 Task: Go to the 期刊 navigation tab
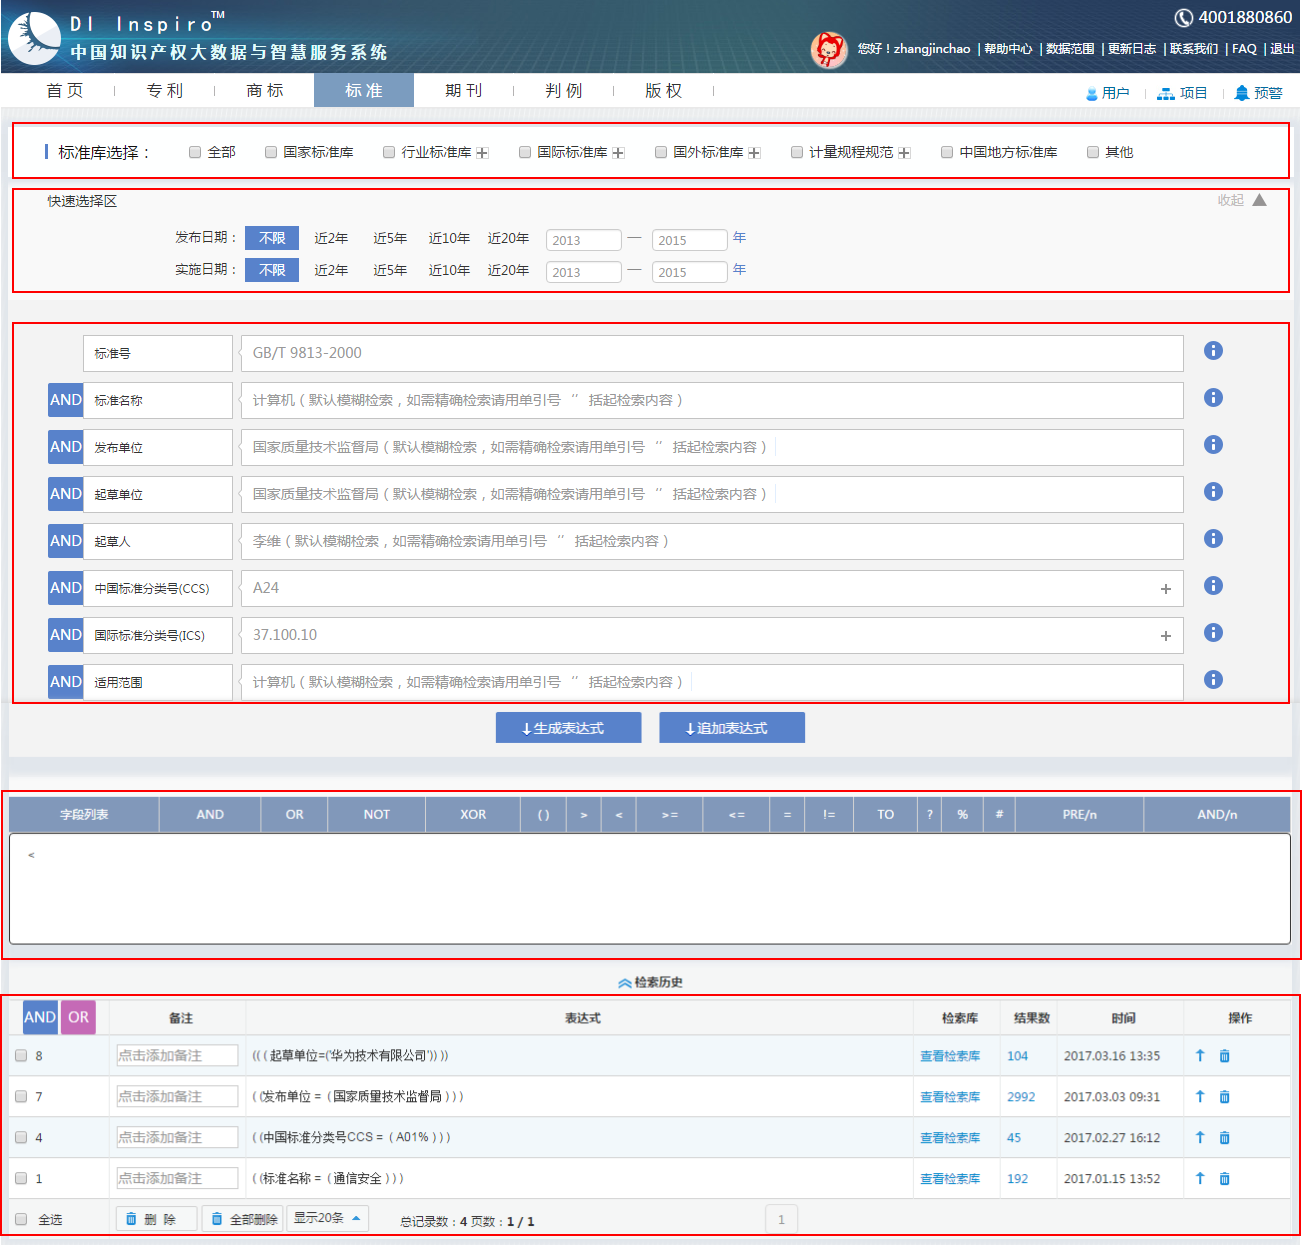click(464, 91)
